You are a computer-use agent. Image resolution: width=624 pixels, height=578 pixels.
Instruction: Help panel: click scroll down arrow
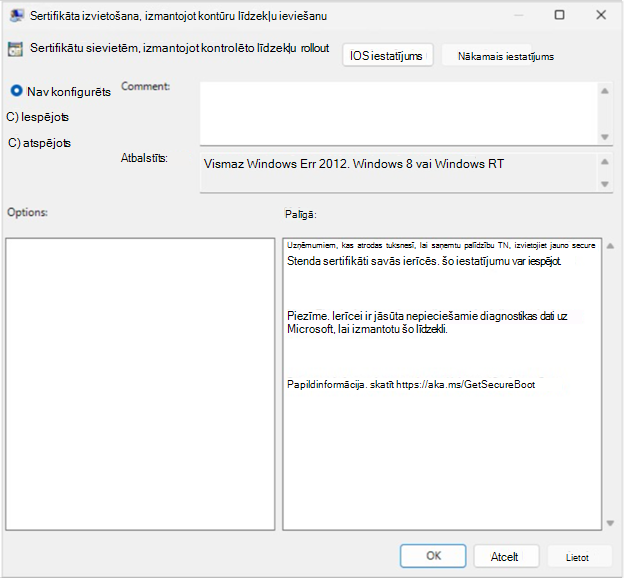[x=610, y=523]
